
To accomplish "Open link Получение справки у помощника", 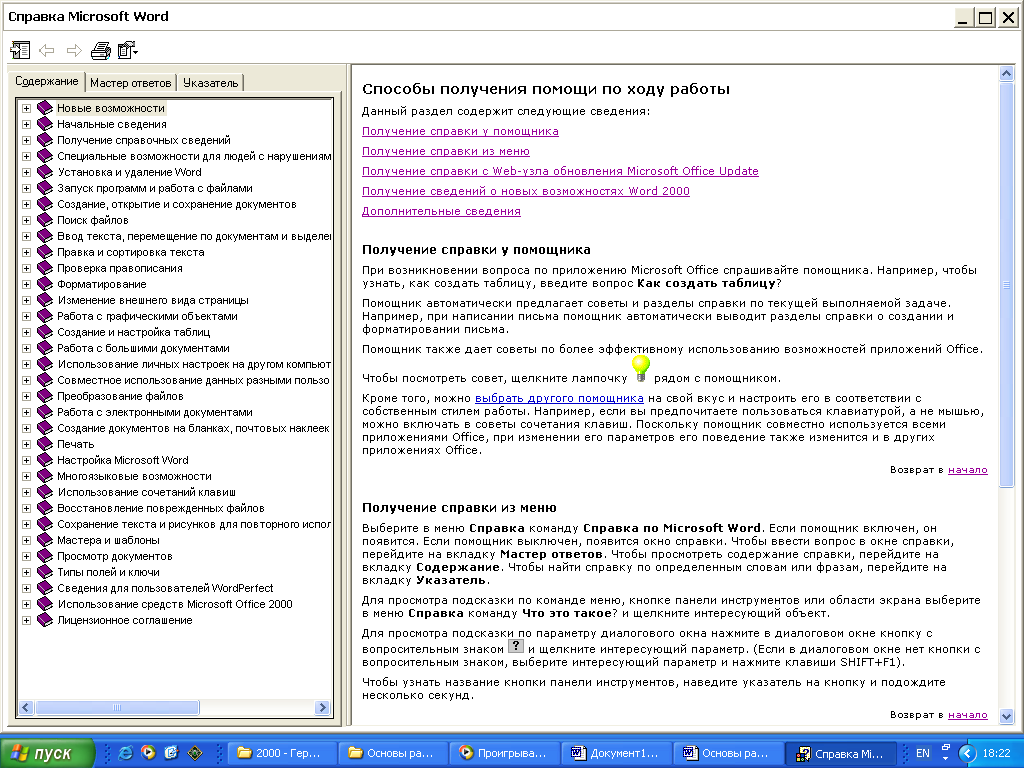I will point(460,131).
